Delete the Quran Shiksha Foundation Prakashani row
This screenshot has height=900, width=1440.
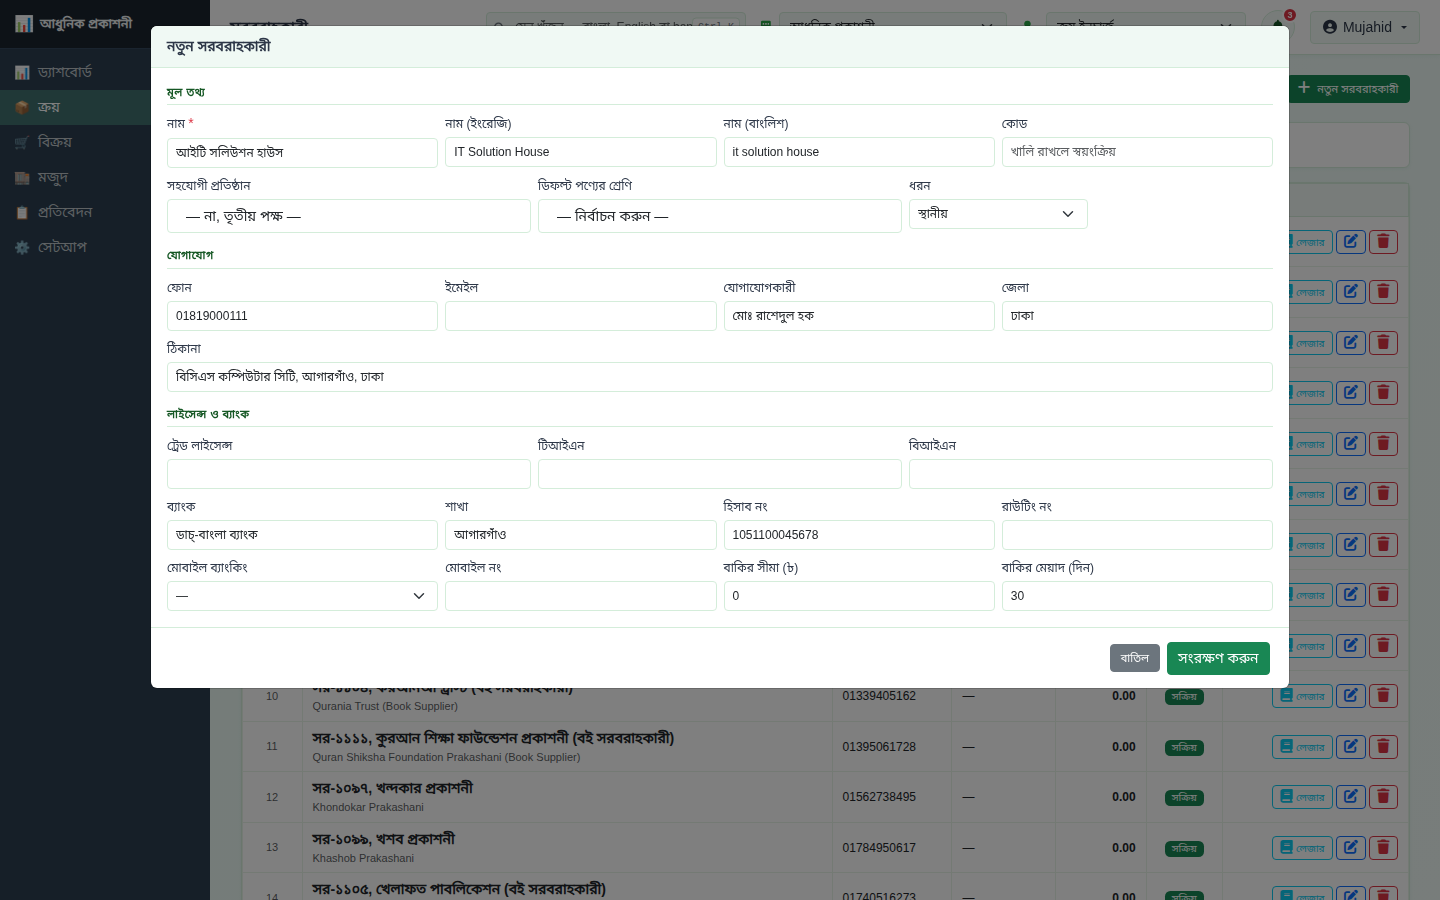(x=1383, y=746)
